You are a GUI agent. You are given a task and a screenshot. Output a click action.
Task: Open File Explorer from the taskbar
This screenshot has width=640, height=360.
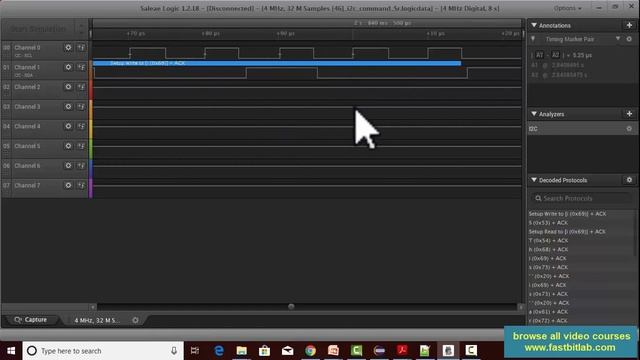(x=242, y=351)
